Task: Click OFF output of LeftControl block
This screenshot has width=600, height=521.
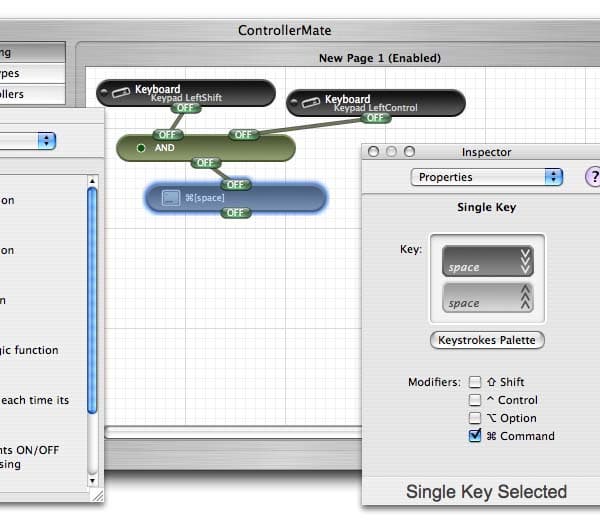Action: [375, 118]
